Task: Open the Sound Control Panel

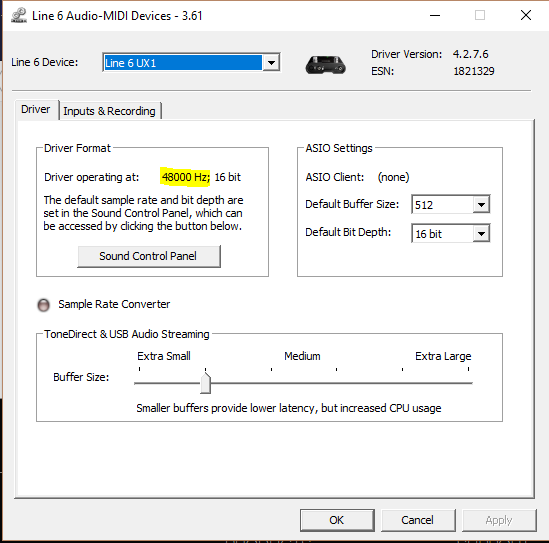Action: (x=149, y=256)
